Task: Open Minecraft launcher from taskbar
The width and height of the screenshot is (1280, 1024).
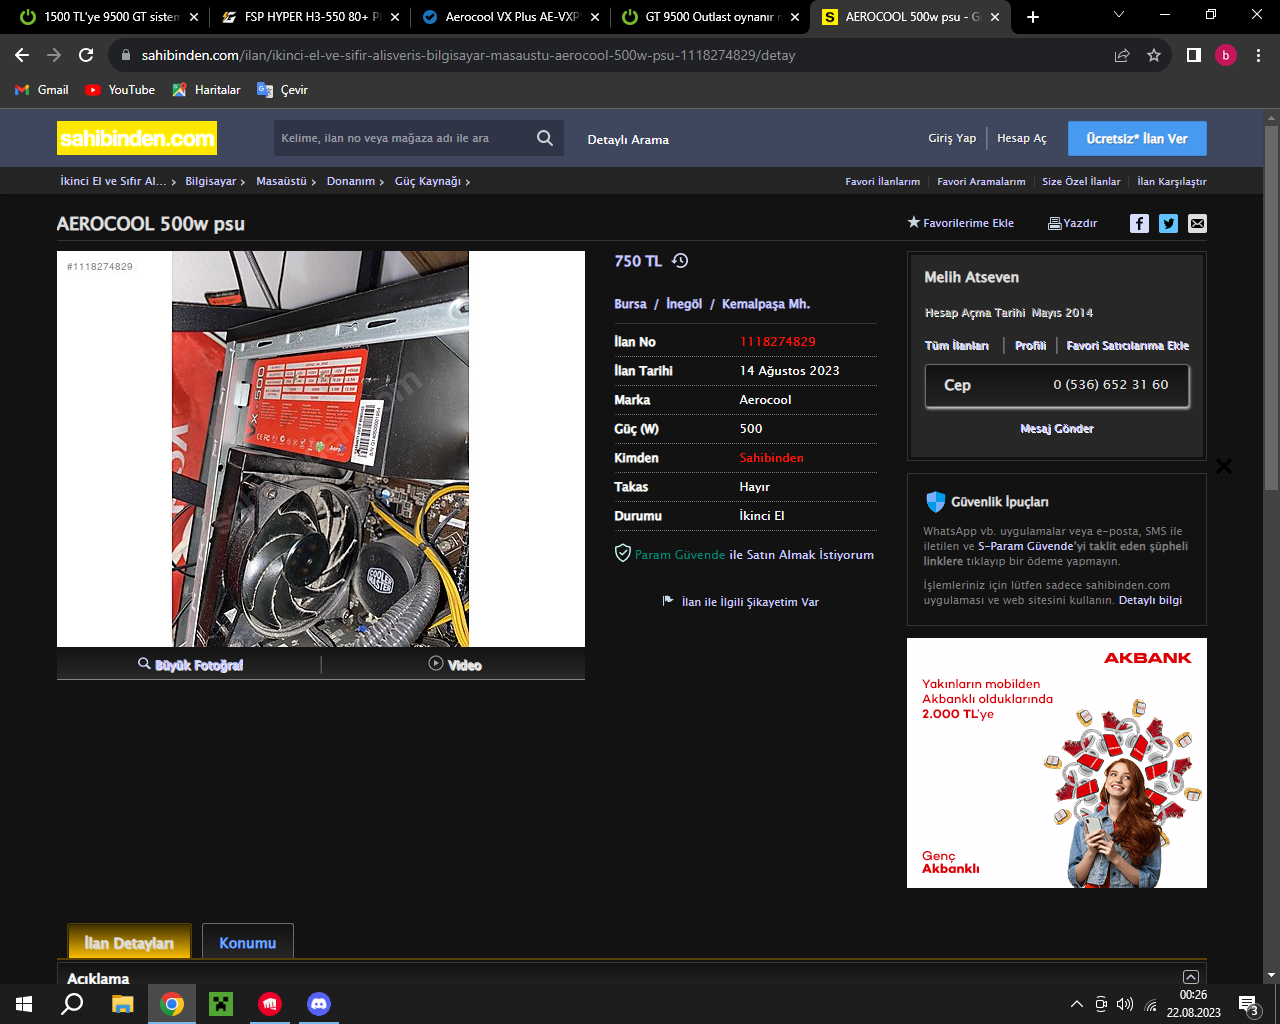Action: (x=220, y=1004)
